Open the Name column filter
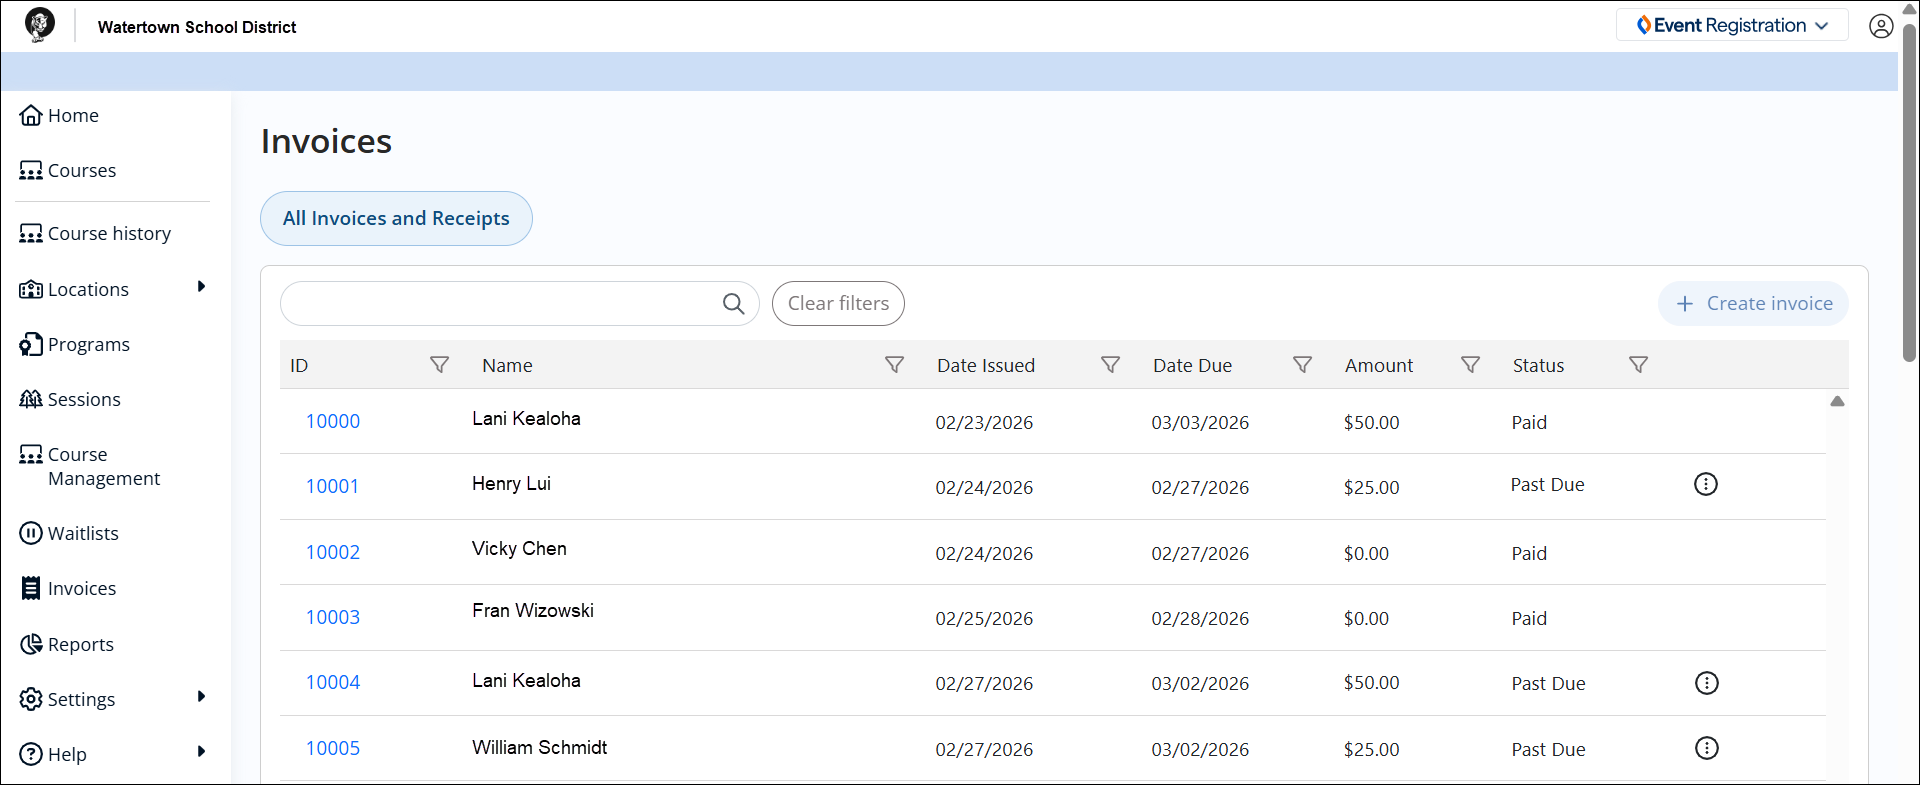This screenshot has width=1920, height=785. (x=895, y=365)
